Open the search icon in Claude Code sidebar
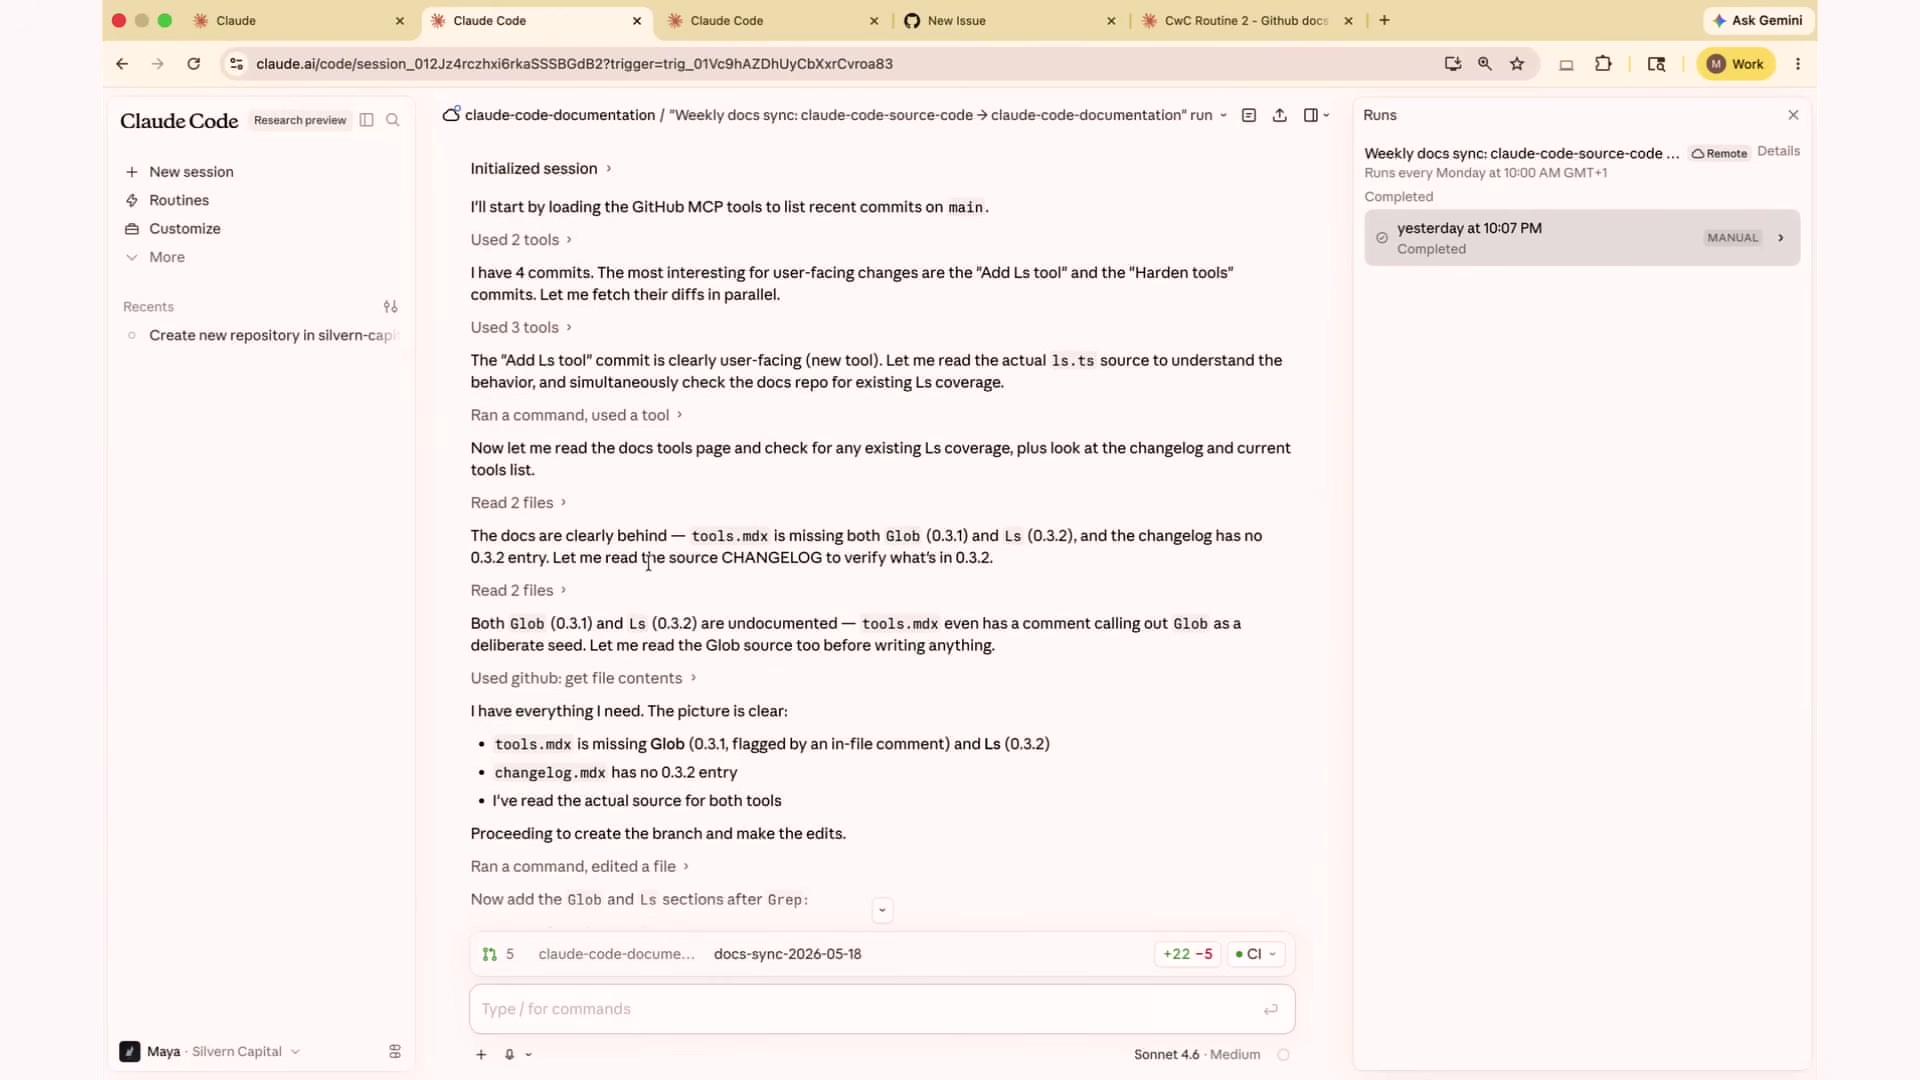Viewport: 1920px width, 1080px height. [x=393, y=120]
